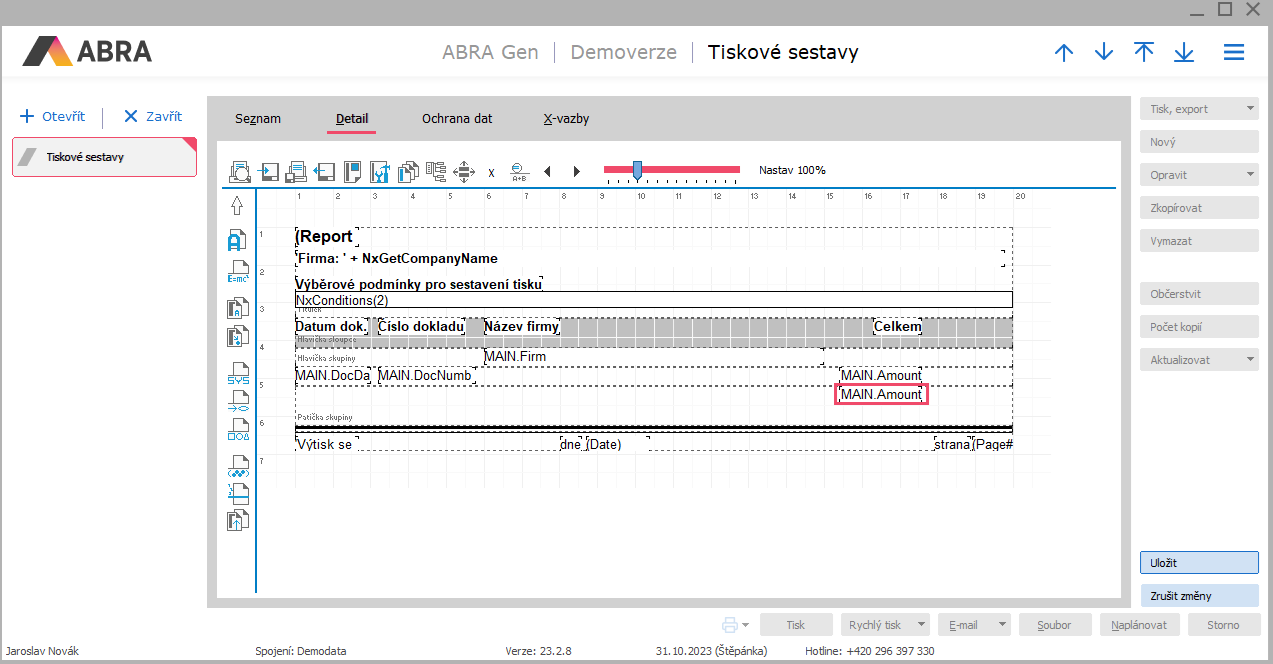
Task: Click the Storno button
Action: click(x=1224, y=625)
